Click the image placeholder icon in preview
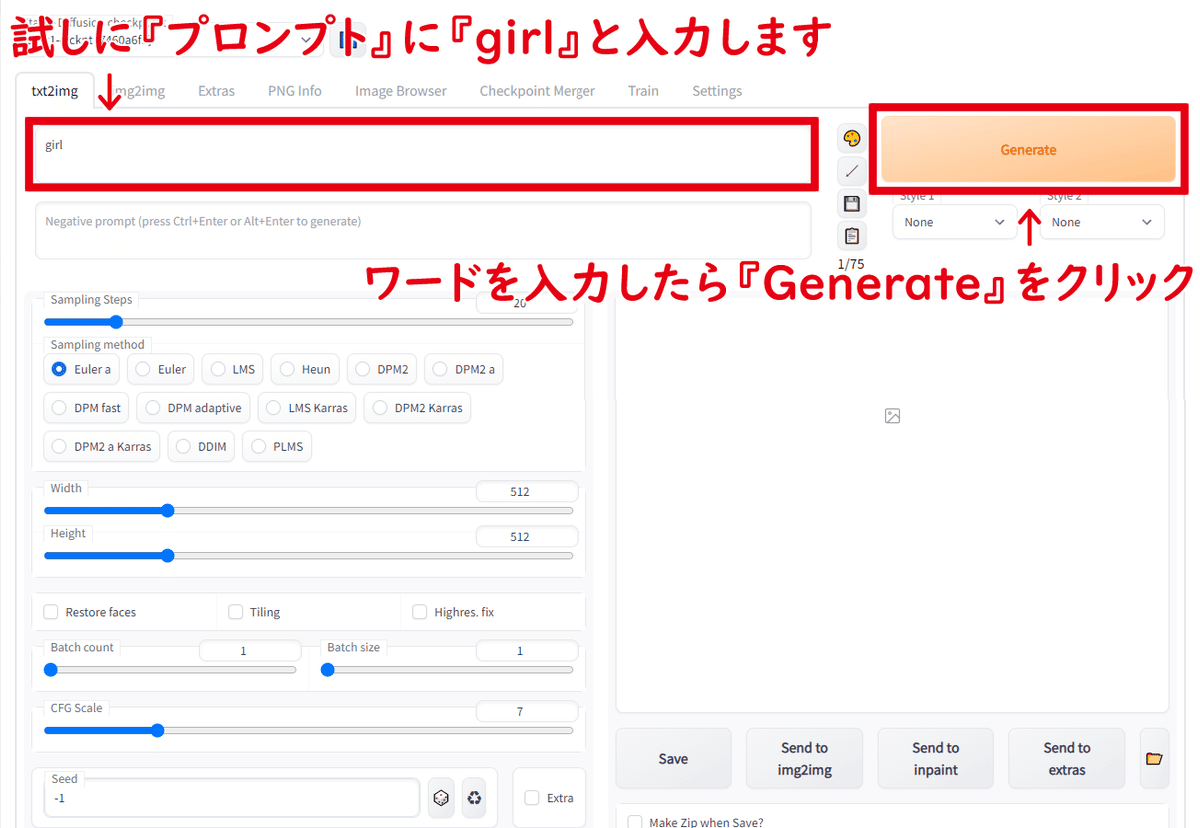This screenshot has width=1200, height=828. coord(893,416)
